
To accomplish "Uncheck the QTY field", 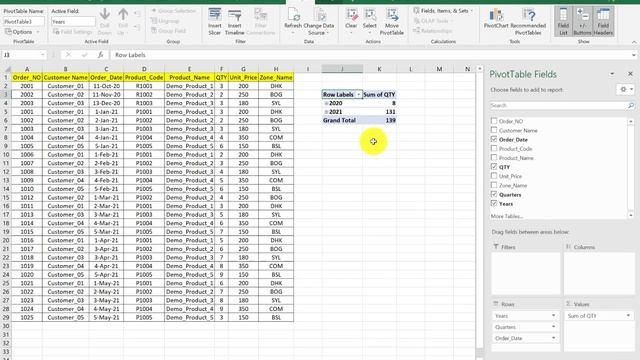I will (494, 167).
